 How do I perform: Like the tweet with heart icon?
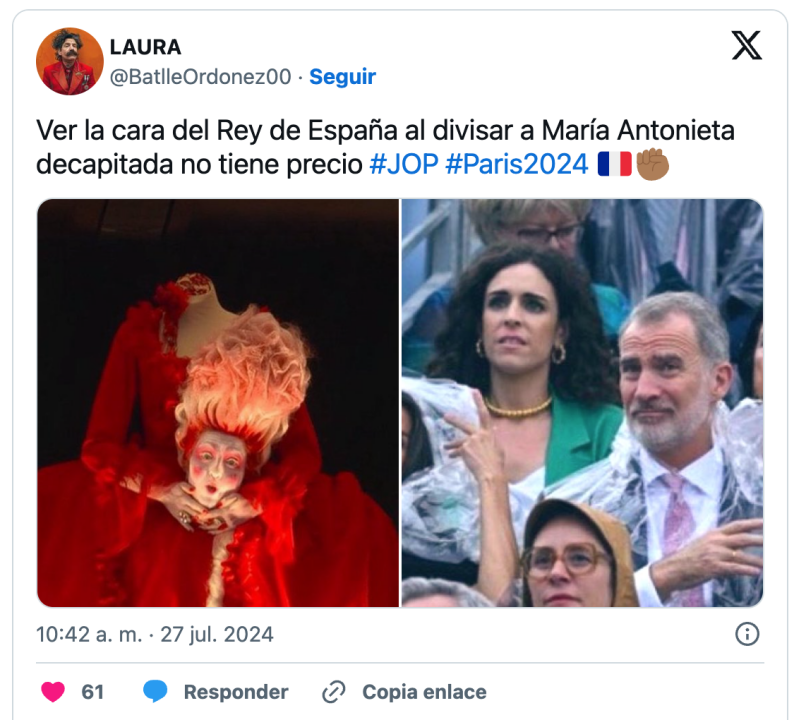click(53, 692)
